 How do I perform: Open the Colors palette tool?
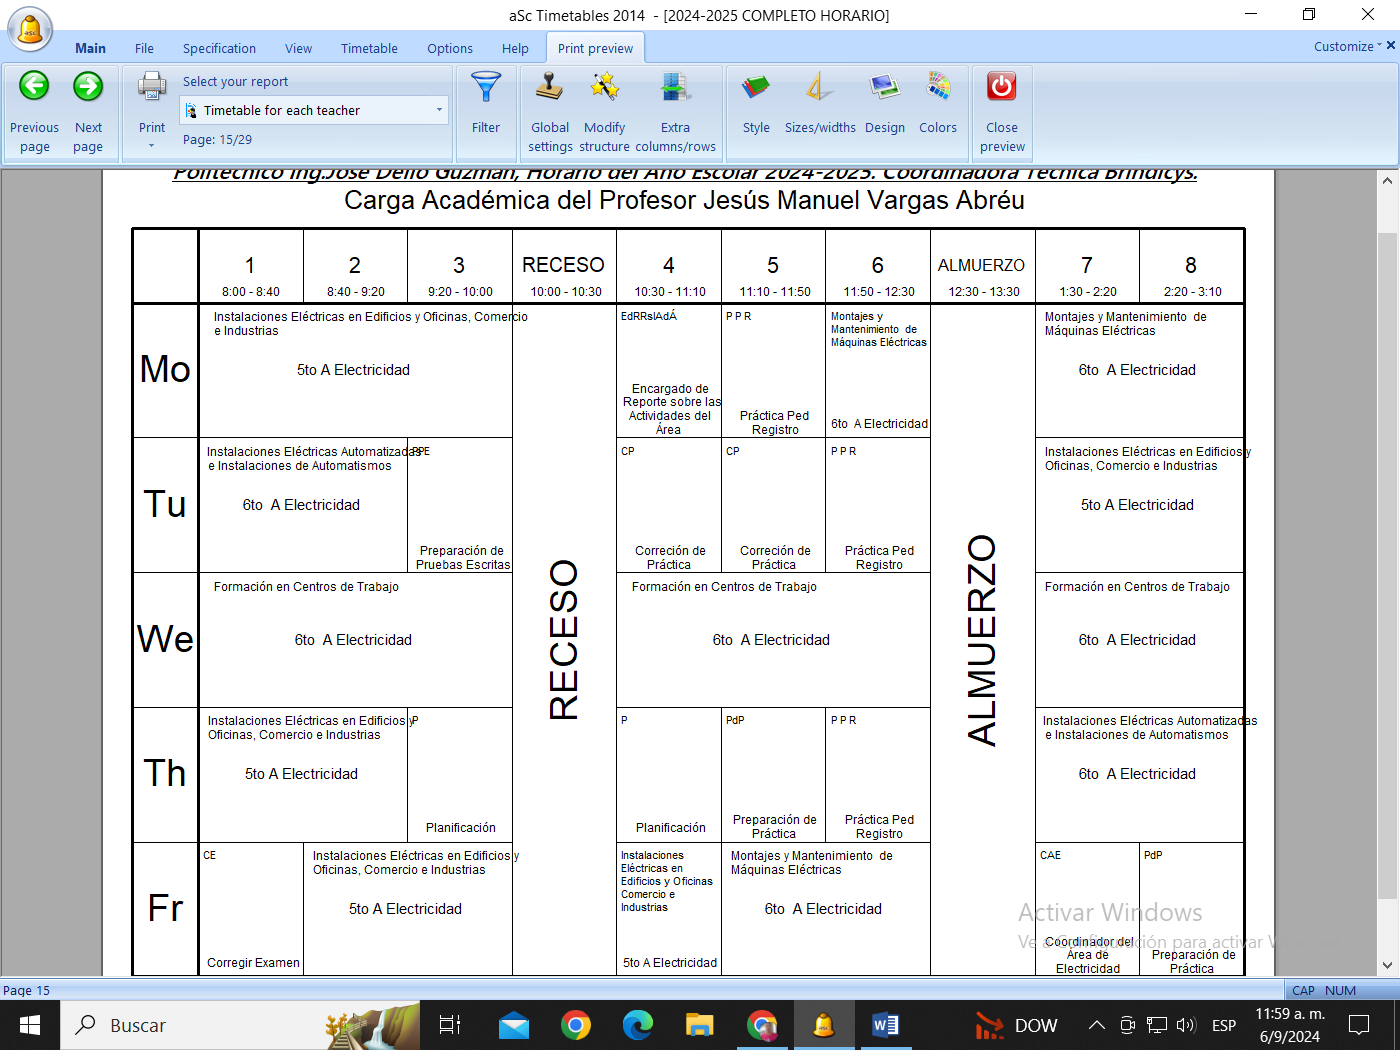938,102
